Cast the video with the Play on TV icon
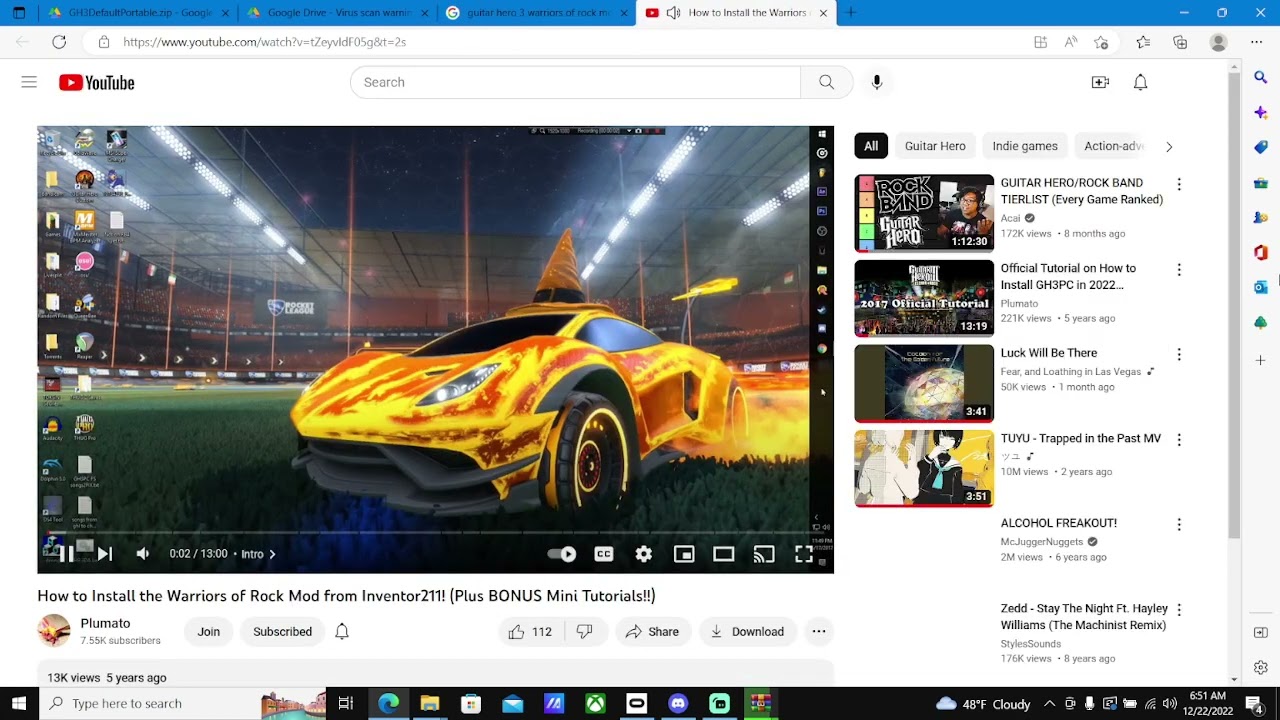The image size is (1280, 720). (x=764, y=554)
